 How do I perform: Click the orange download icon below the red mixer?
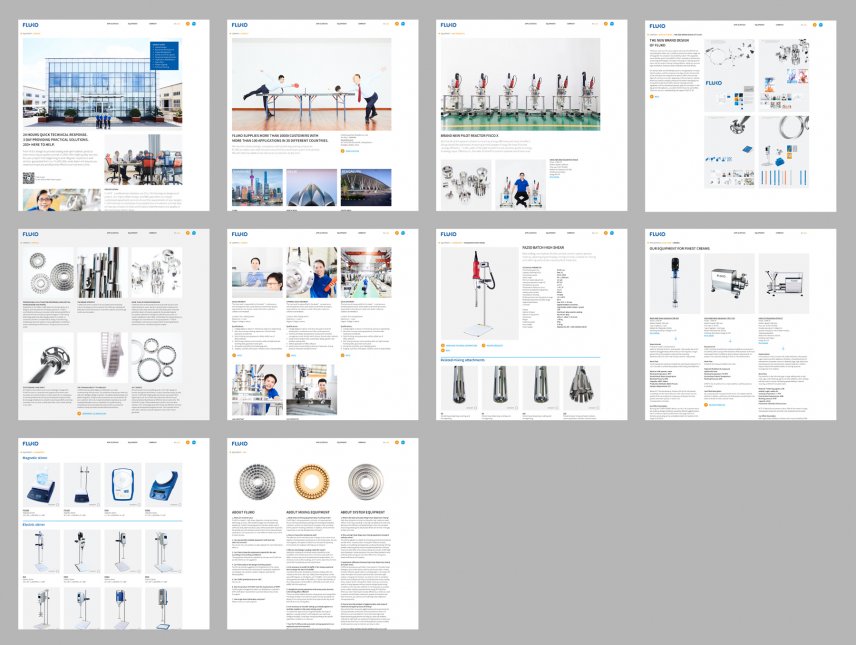point(443,345)
